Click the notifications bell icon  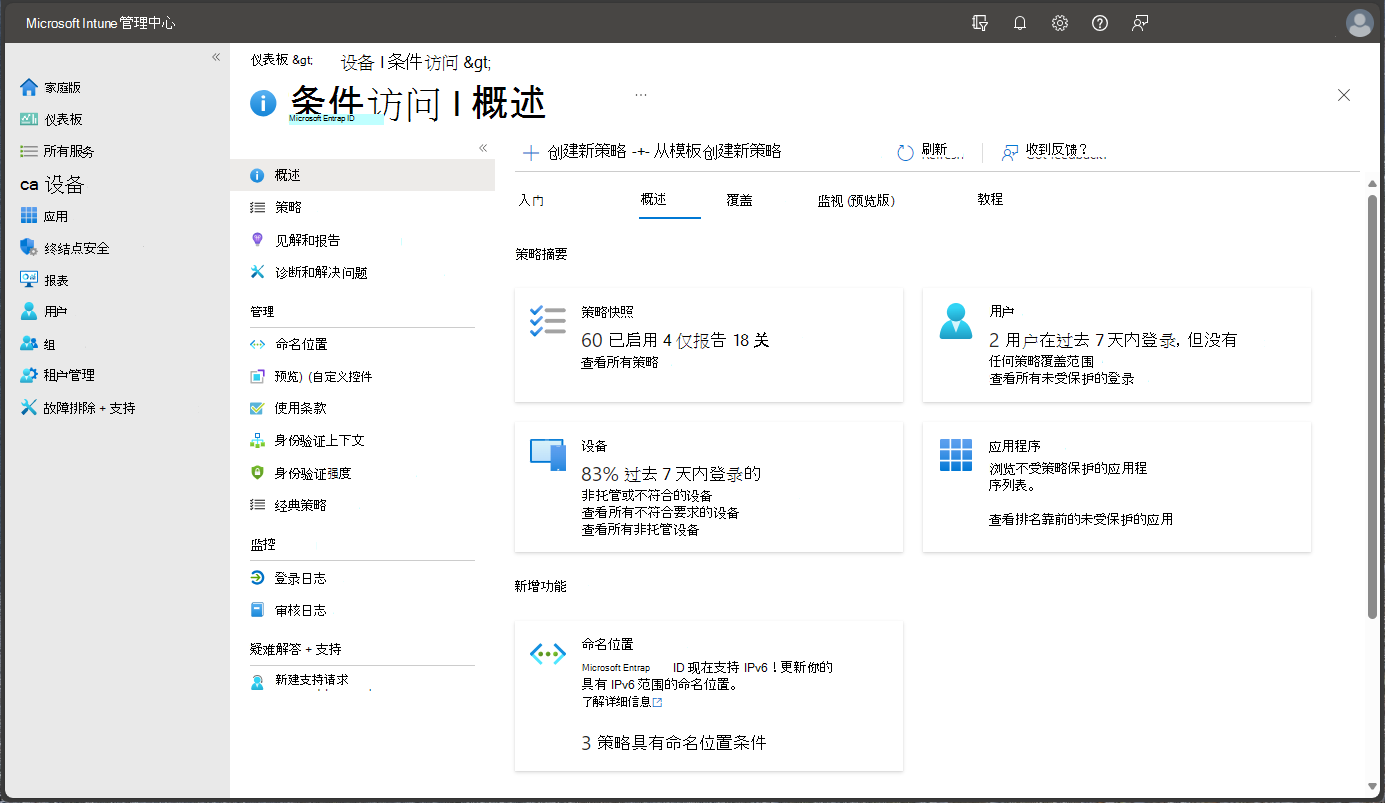[x=1020, y=23]
